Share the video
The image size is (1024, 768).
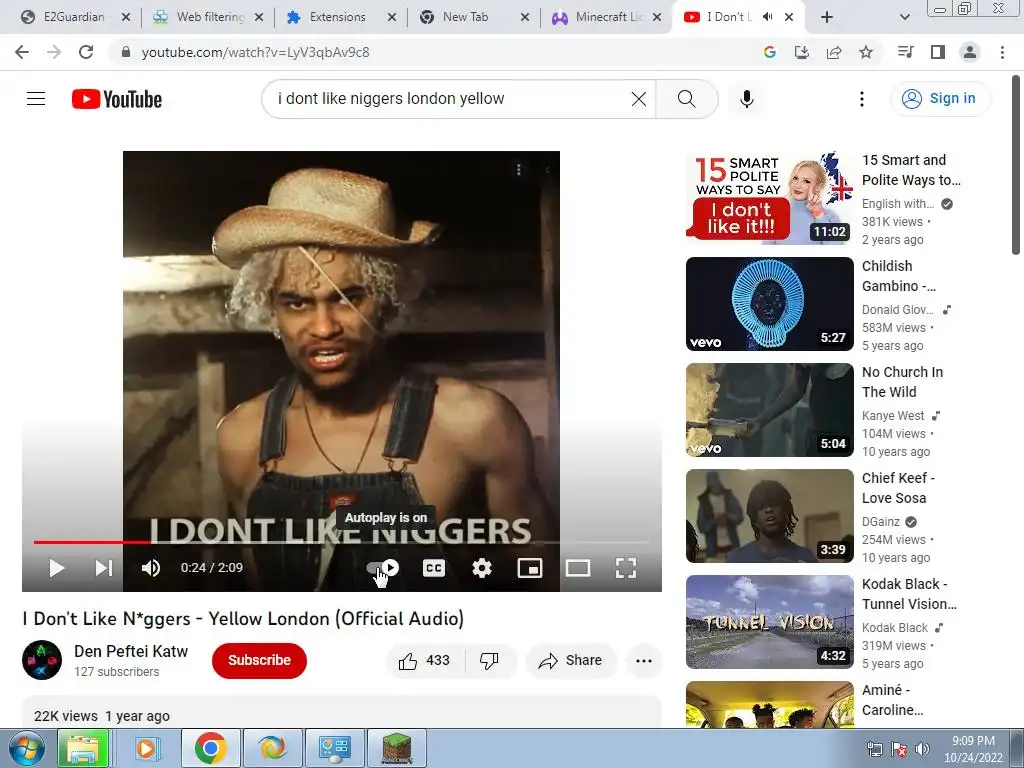569,661
